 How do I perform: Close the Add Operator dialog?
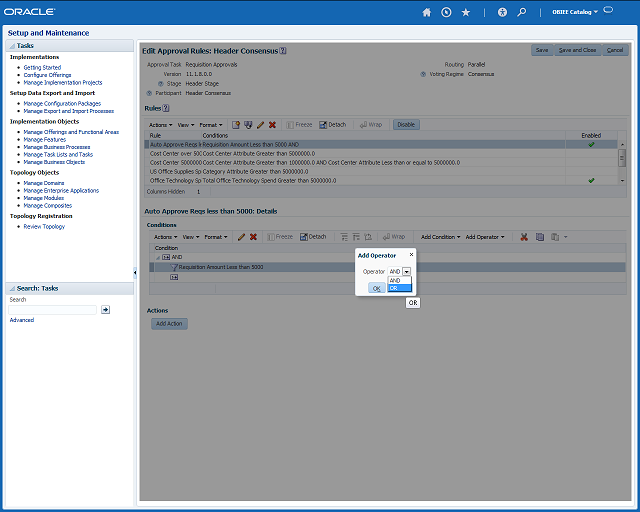(411, 254)
